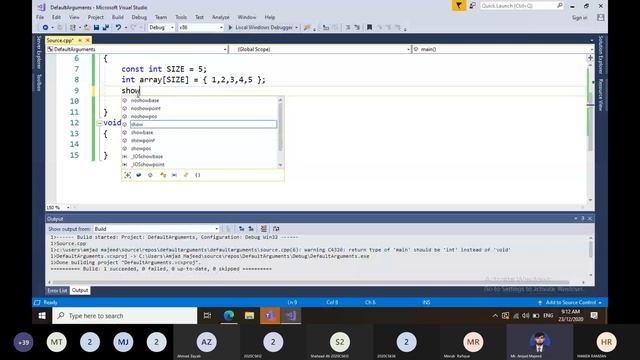The width and height of the screenshot is (640, 360).
Task: Open the Add to Source Control menu
Action: tap(571, 302)
